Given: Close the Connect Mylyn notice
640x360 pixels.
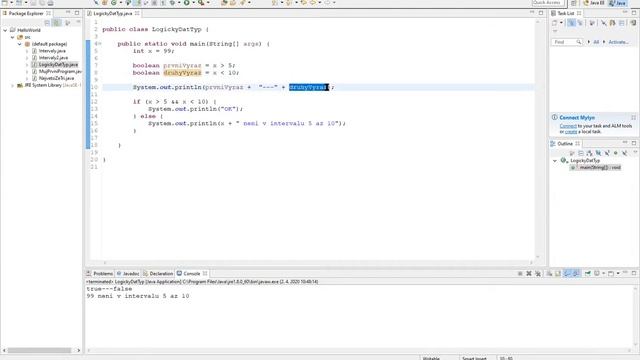Looking at the screenshot, I should click(633, 118).
